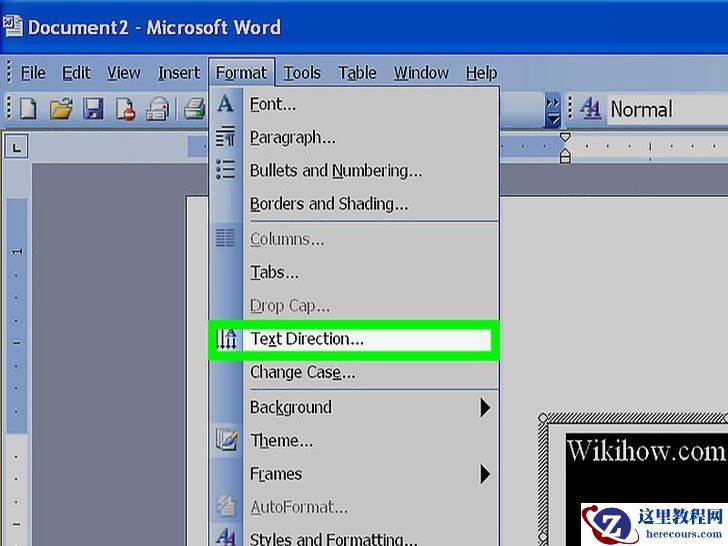Viewport: 728px width, 546px height.
Task: Choose Tabs... from the Format menu
Action: [x=355, y=273]
